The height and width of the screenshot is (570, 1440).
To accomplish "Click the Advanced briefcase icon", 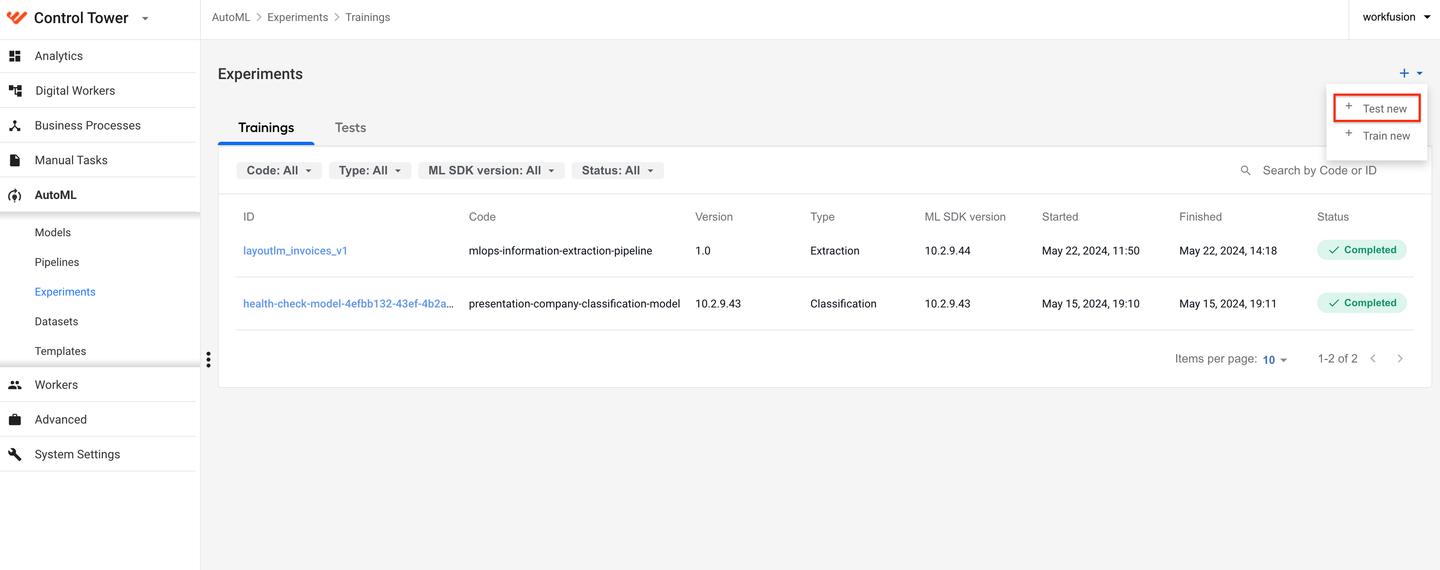I will (x=15, y=420).
